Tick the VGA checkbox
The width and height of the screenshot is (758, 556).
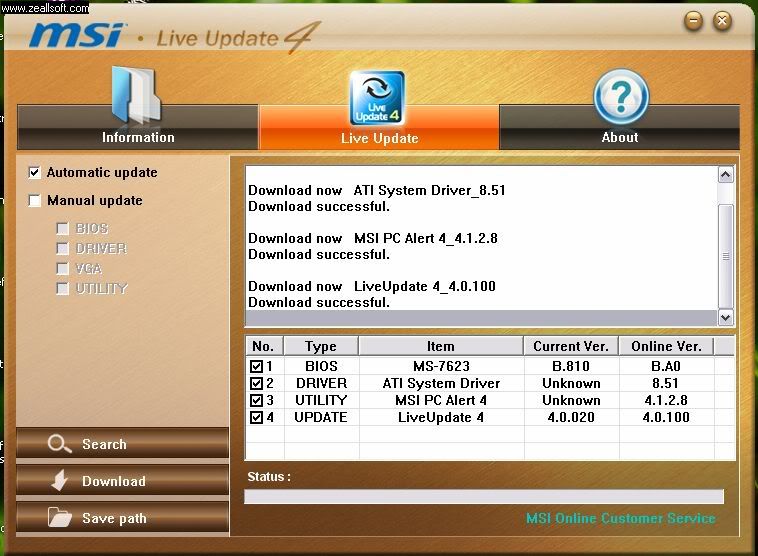point(62,268)
